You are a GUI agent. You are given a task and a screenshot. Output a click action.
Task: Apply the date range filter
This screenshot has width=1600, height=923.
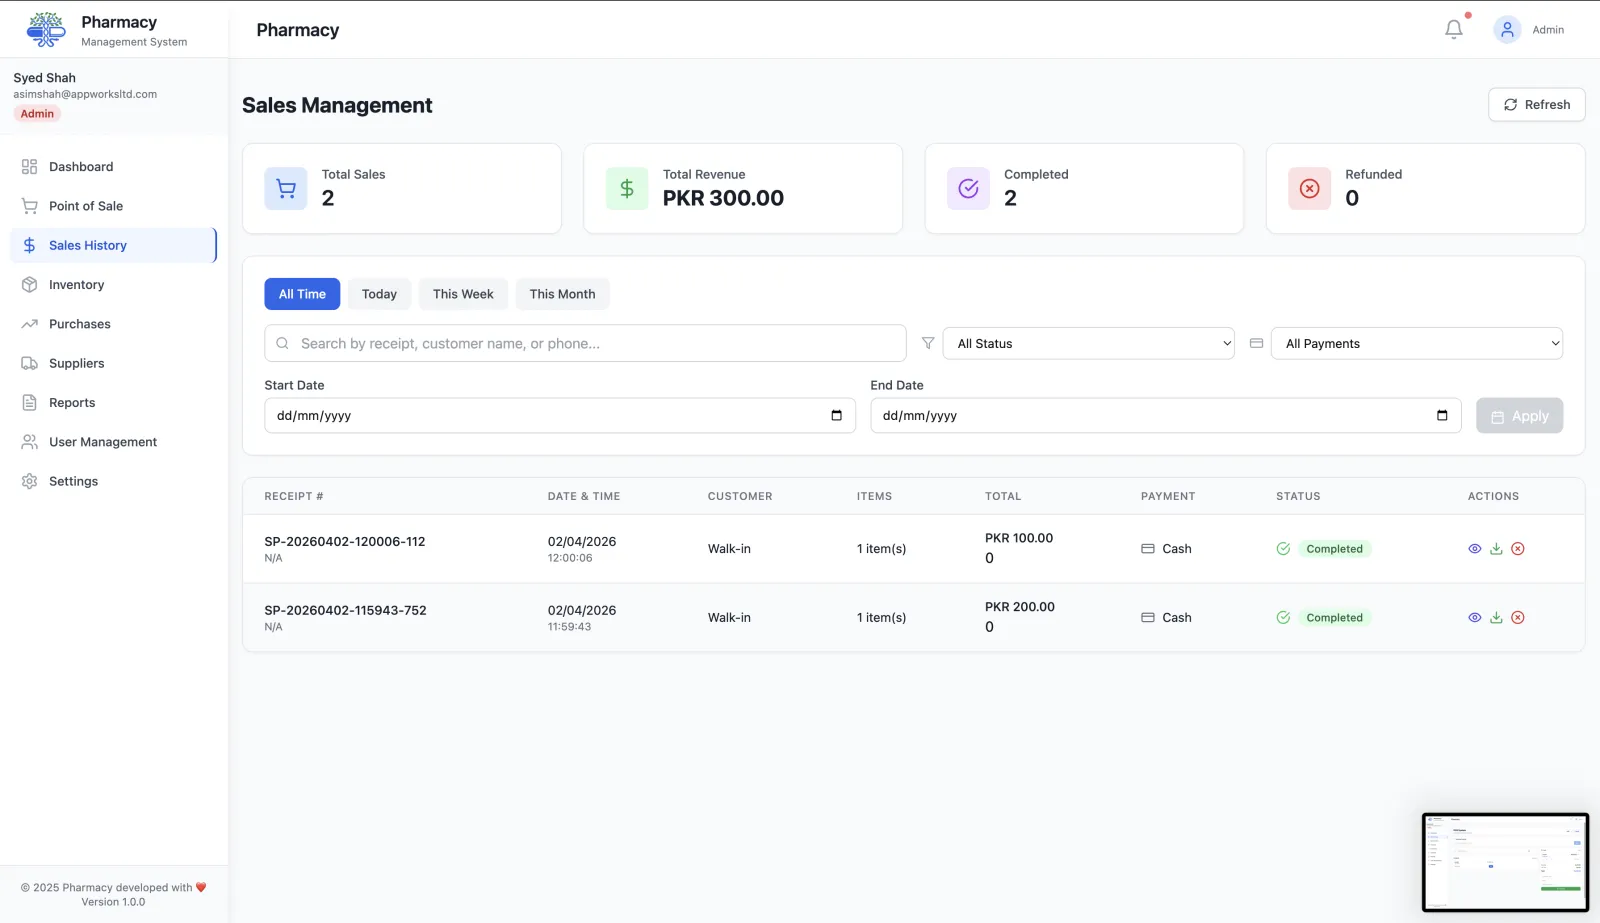pos(1519,416)
